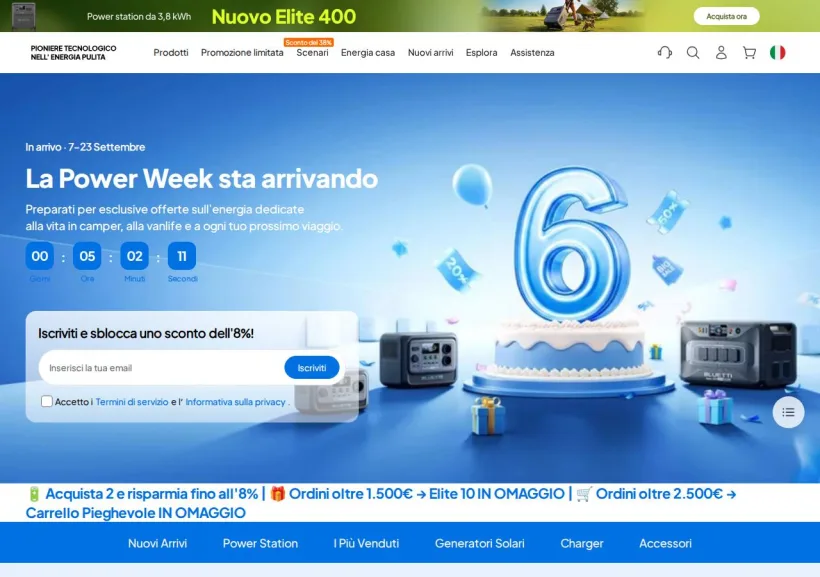Click the Carrello Pieghevole IN OMAGGIO text

click(x=135, y=513)
